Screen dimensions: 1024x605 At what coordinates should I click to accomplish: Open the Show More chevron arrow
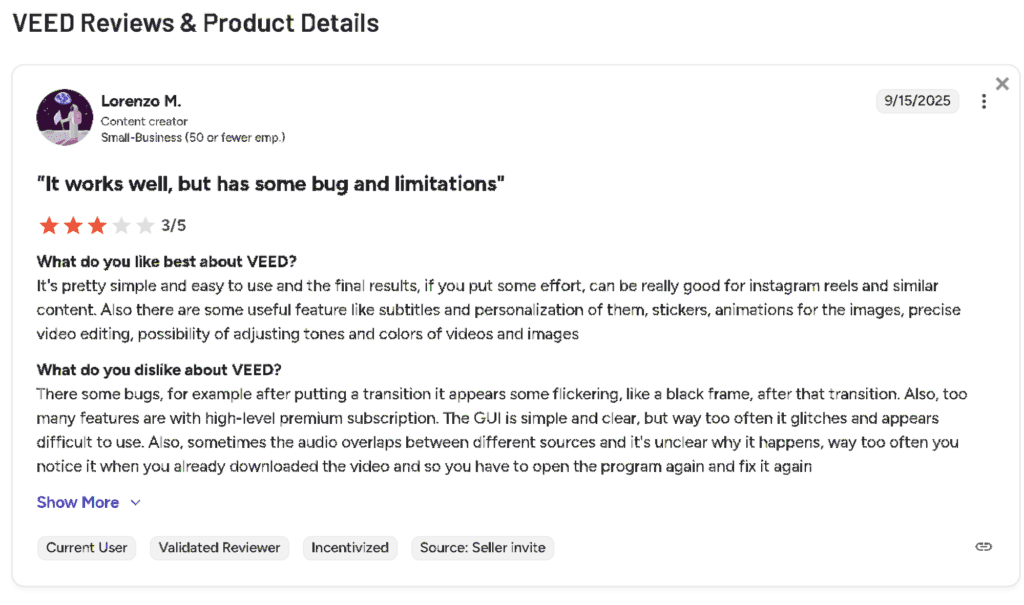[137, 503]
